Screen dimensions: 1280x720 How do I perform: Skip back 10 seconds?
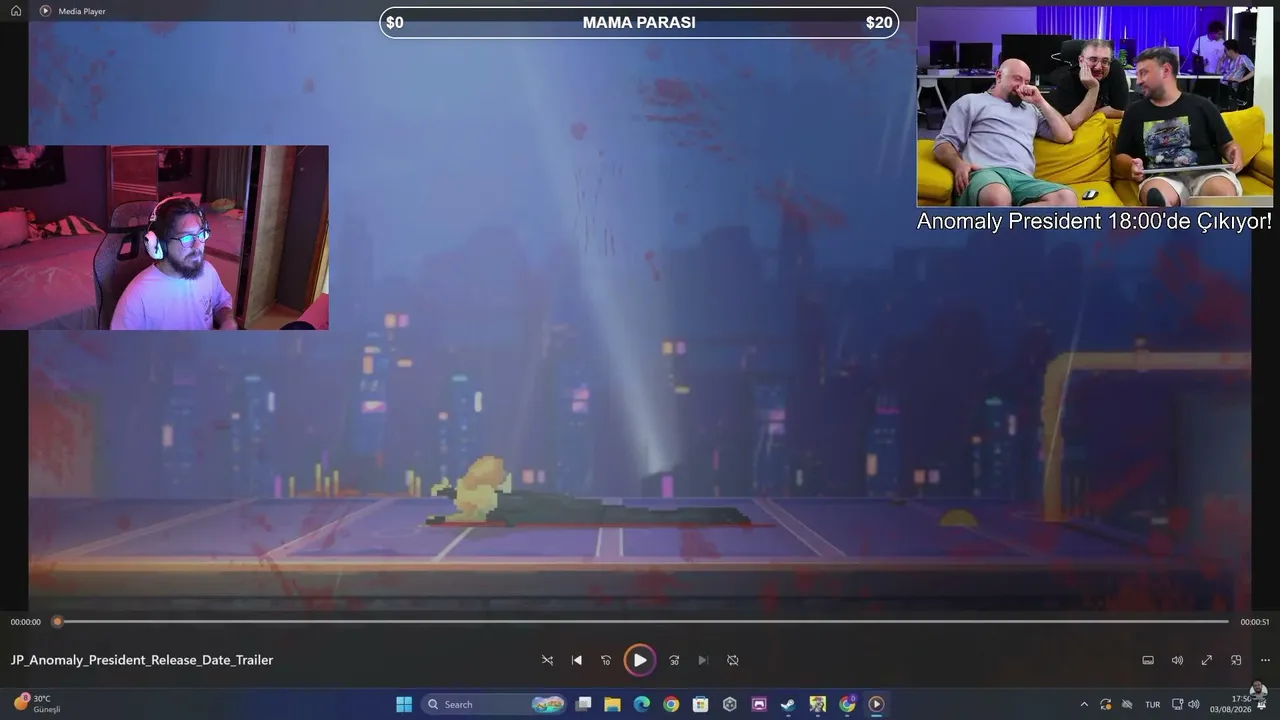(x=606, y=660)
